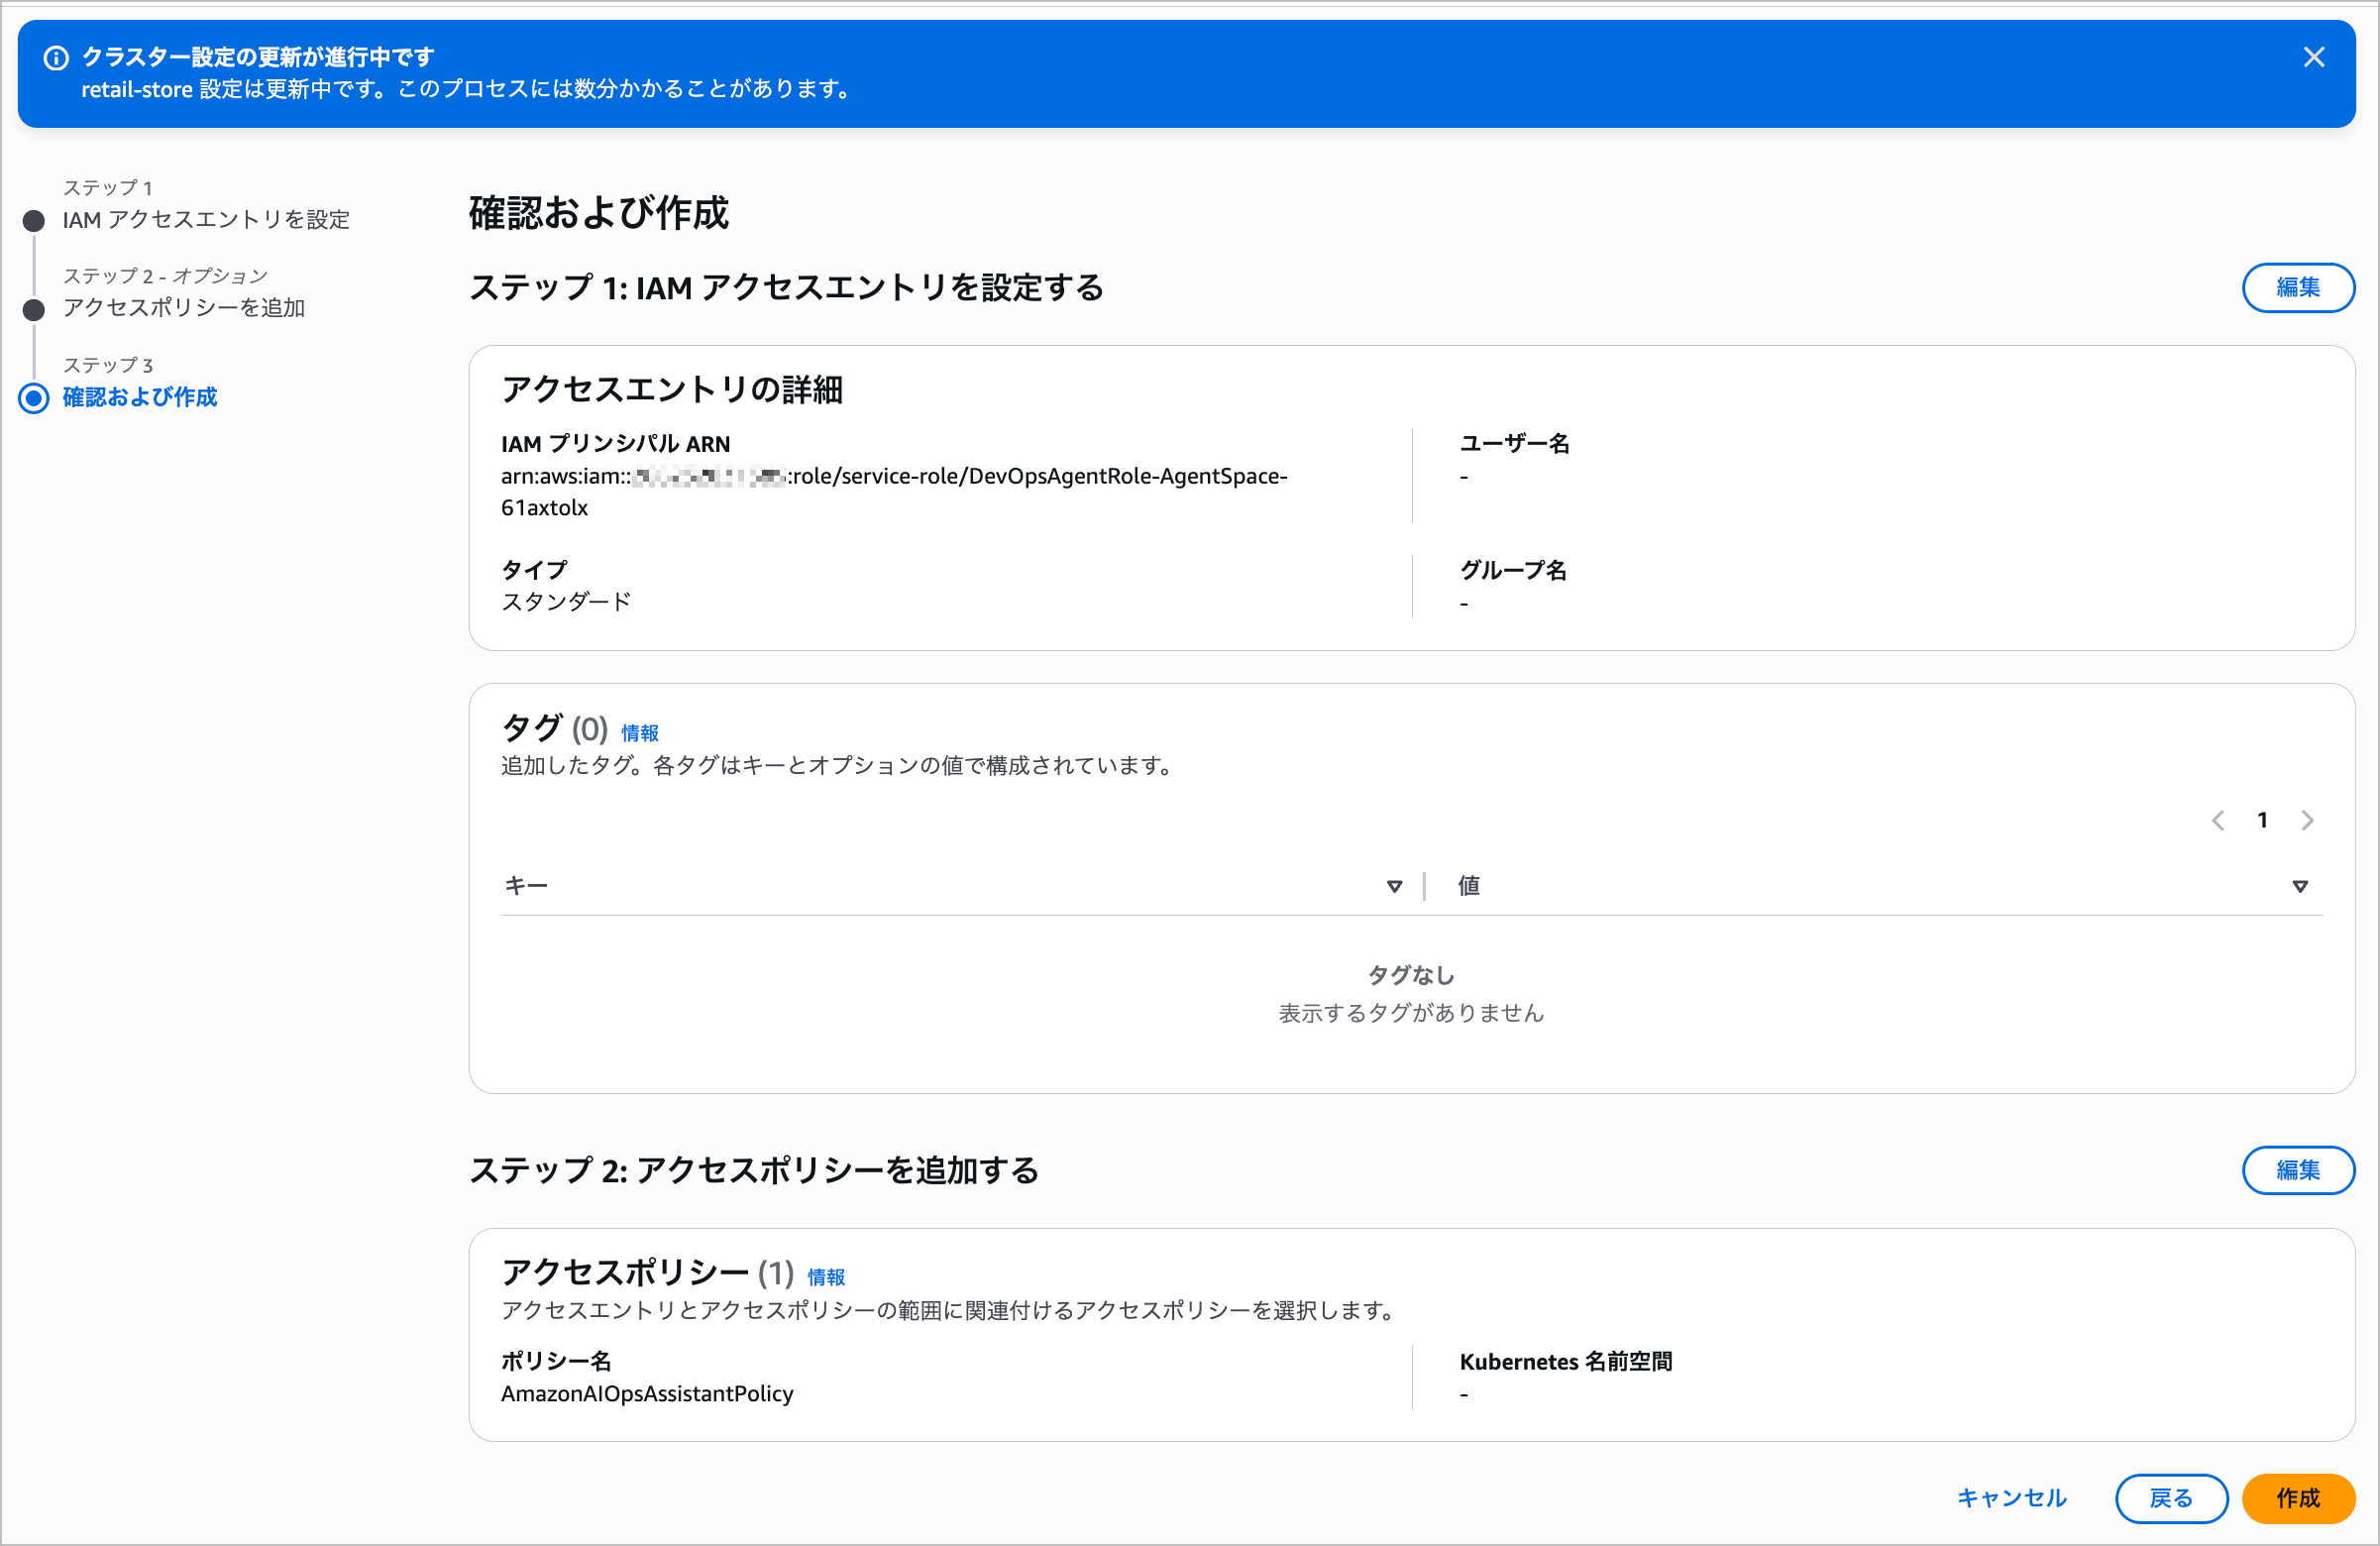
Task: Select Step 1 IAM アクセスエントリを設定
Action: [x=206, y=220]
